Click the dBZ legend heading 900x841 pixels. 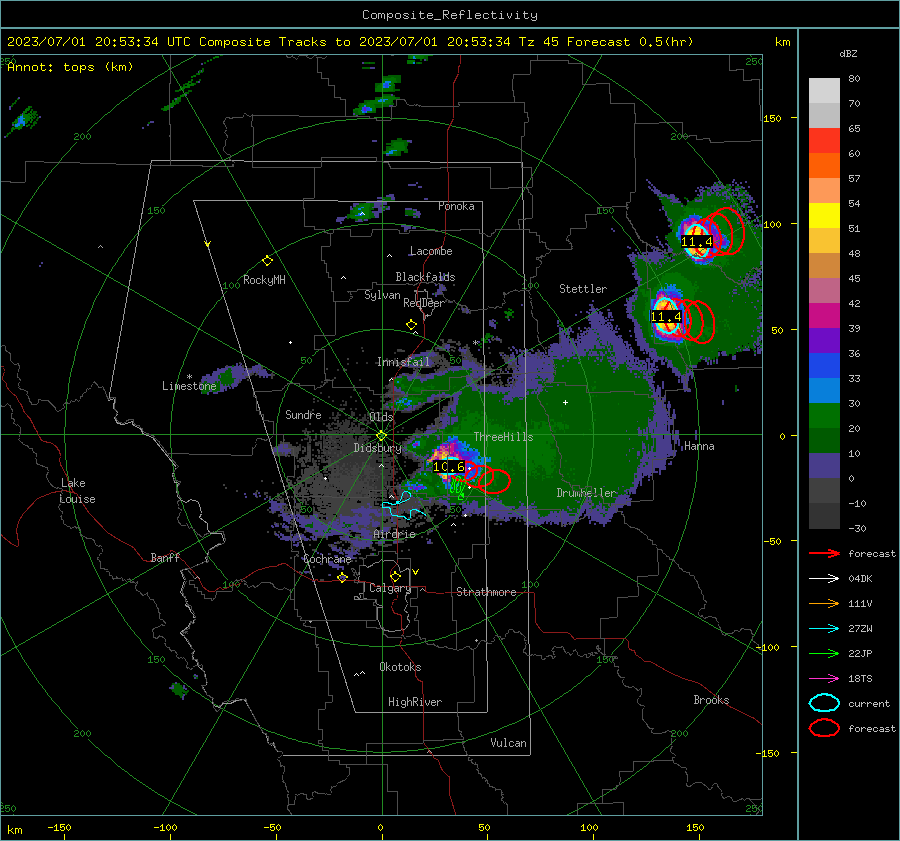(x=848, y=54)
